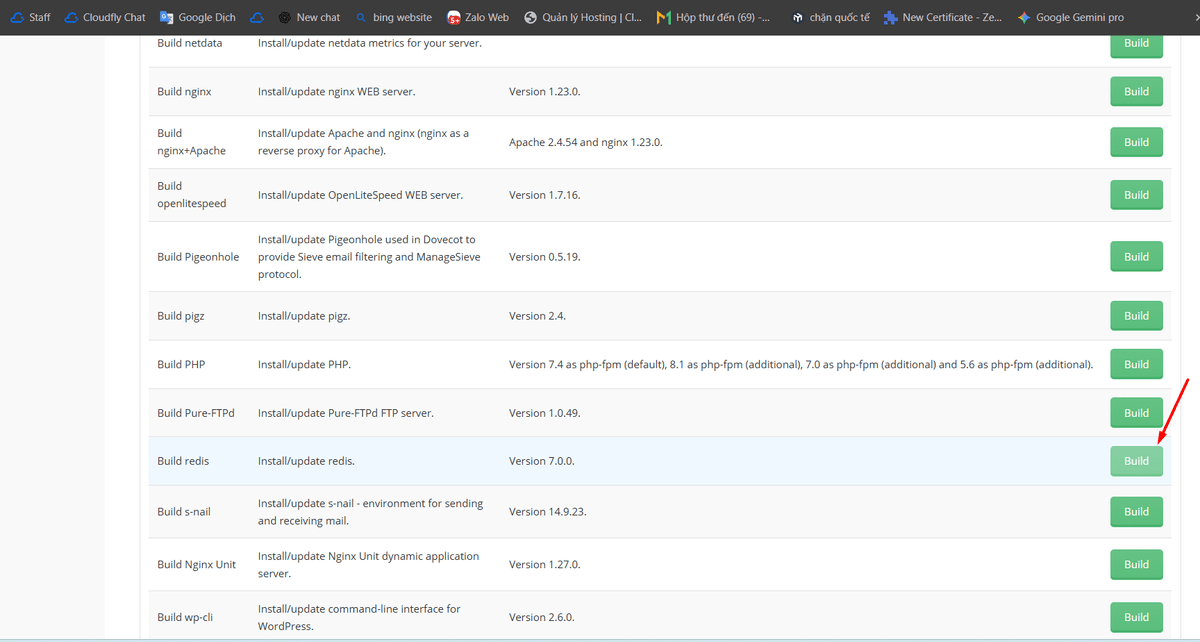The height and width of the screenshot is (642, 1200).
Task: Run Build for Pigeonhole row
Action: 1136,257
